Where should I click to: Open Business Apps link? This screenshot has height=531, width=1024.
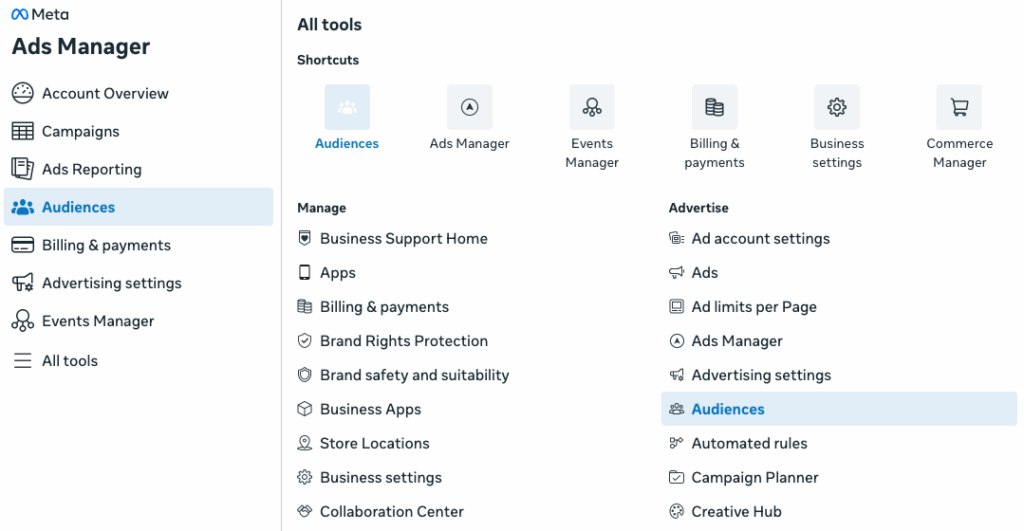point(370,409)
